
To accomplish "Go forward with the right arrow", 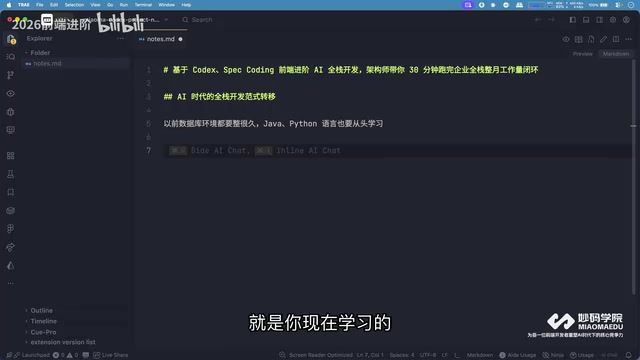I will pyautogui.click(x=551, y=20).
